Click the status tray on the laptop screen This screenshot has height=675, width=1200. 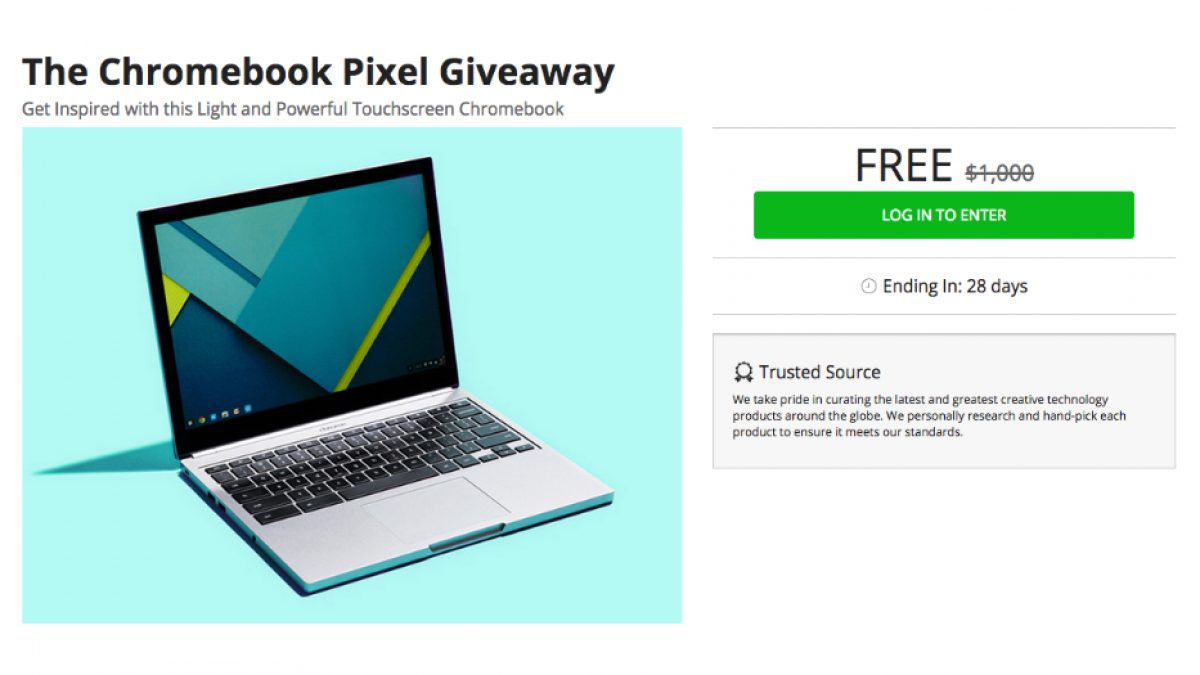427,364
